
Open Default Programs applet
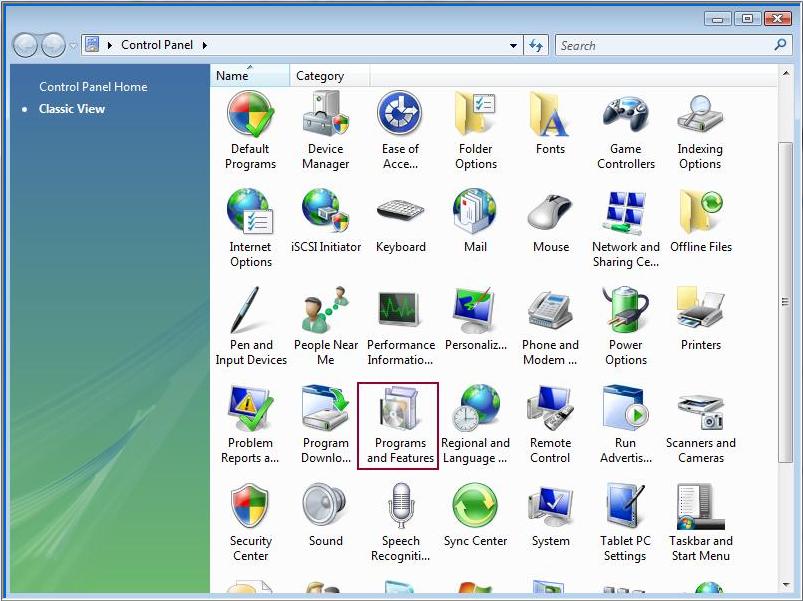point(250,131)
